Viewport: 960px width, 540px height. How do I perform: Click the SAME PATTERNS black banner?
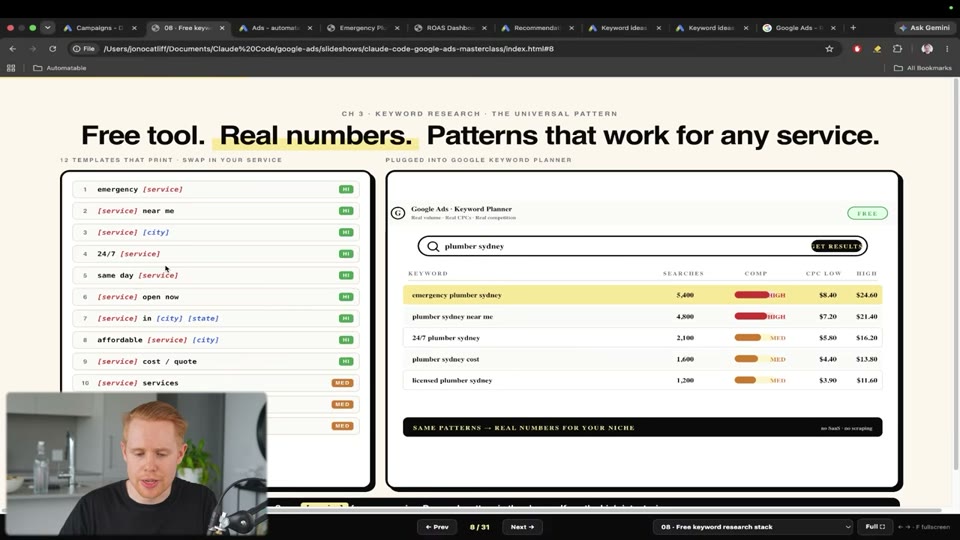(x=642, y=427)
